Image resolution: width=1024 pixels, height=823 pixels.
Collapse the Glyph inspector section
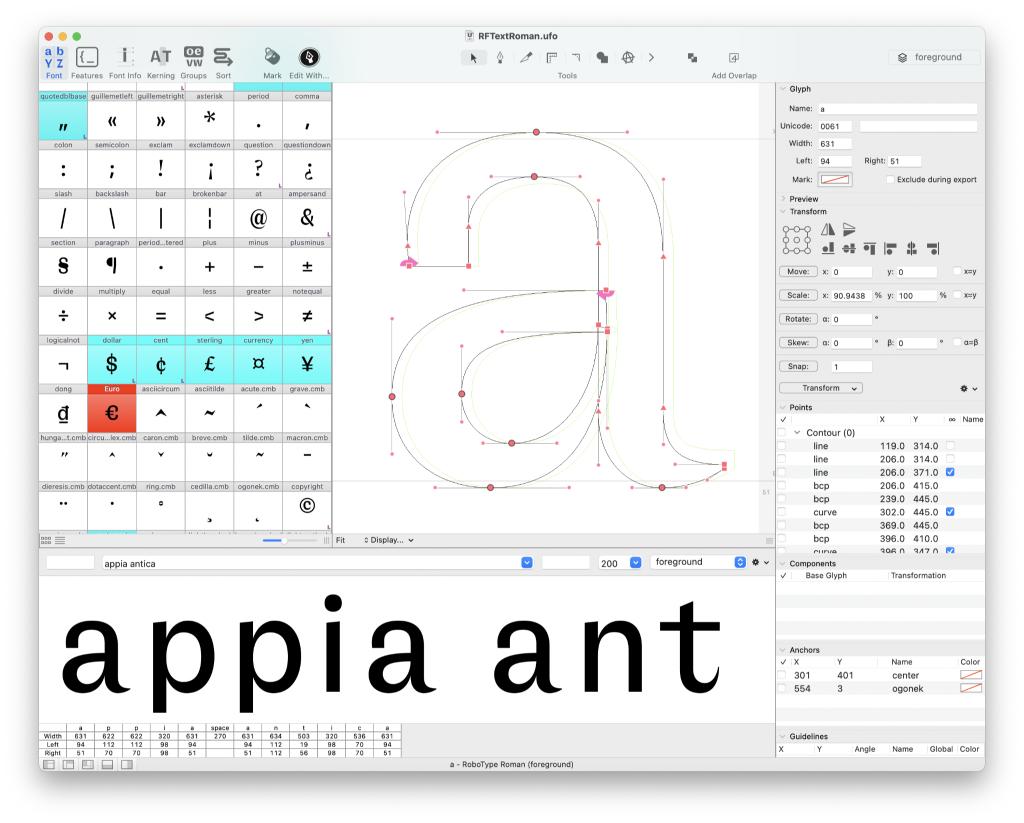tap(783, 89)
